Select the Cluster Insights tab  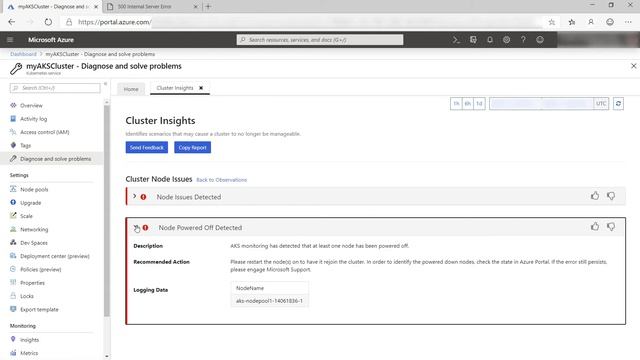[175, 88]
